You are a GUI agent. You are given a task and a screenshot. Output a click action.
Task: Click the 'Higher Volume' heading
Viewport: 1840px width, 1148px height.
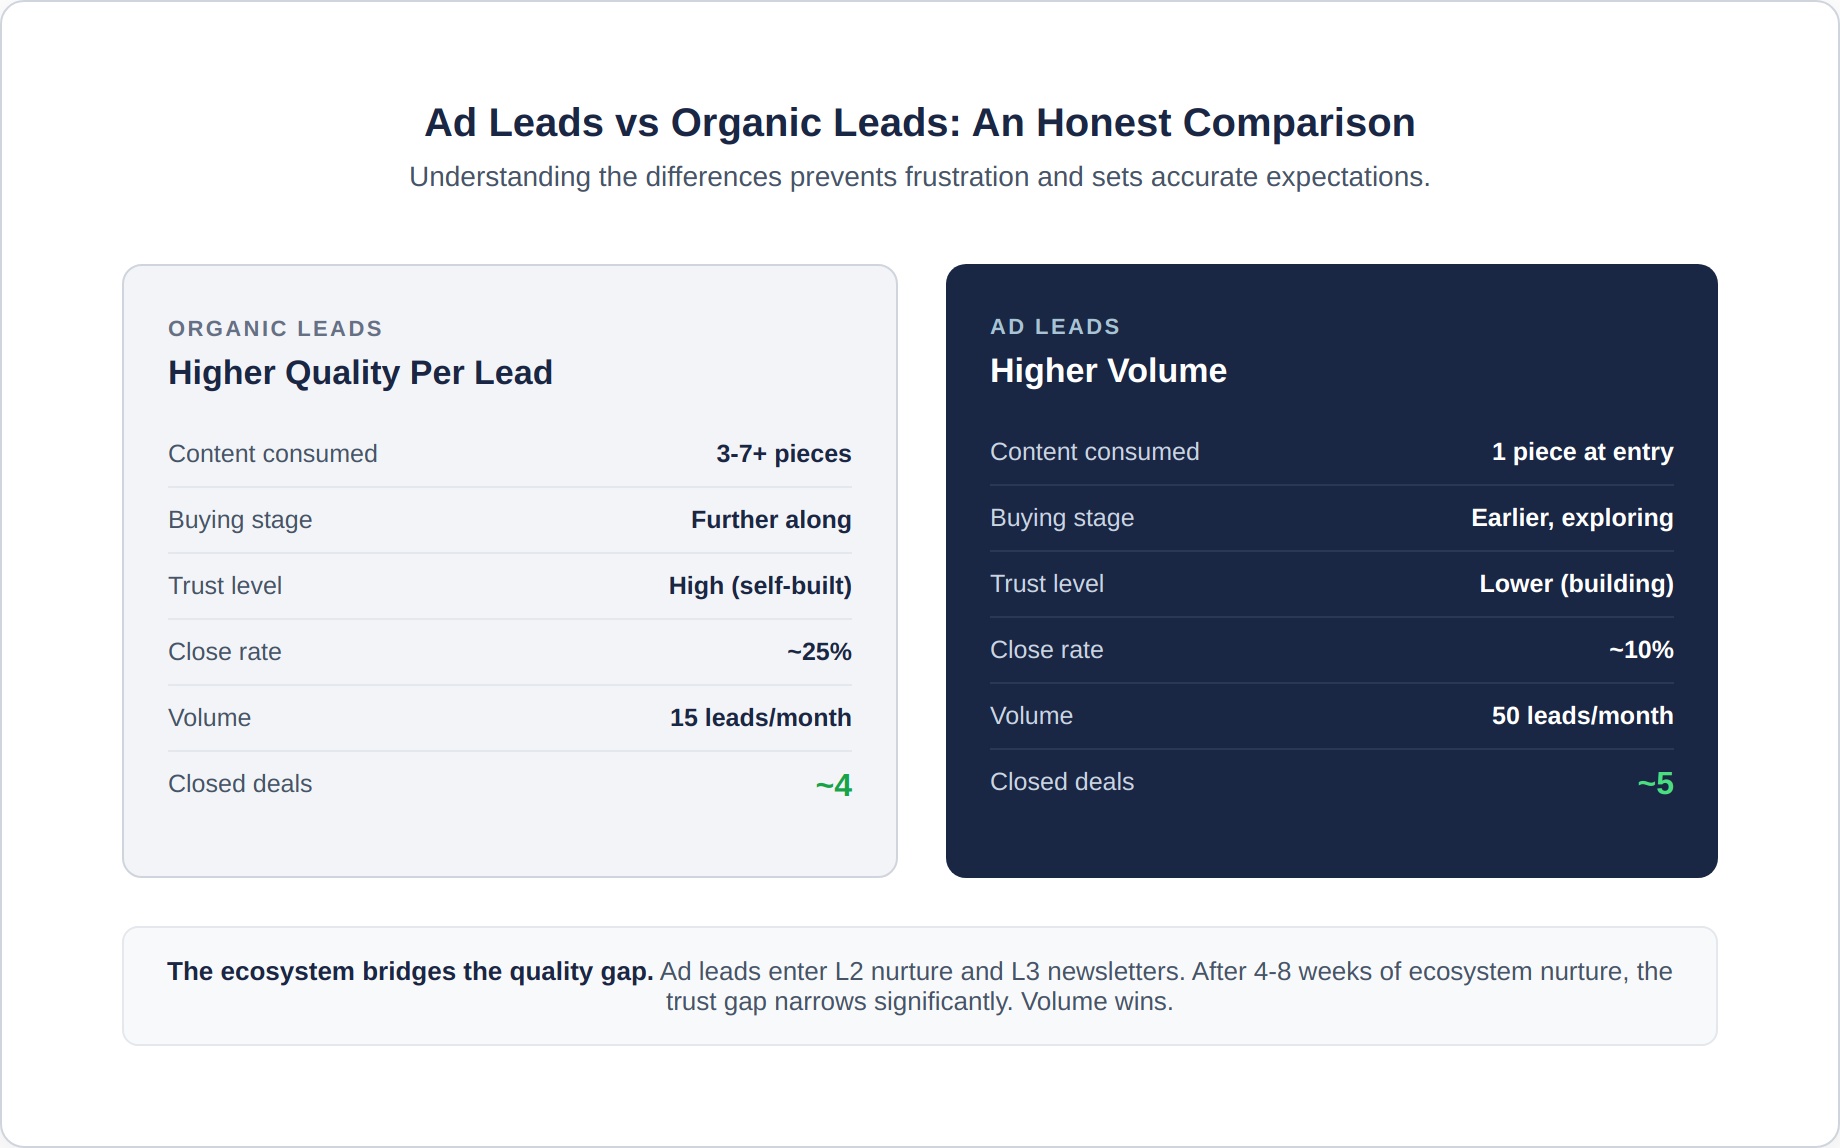click(x=1108, y=371)
